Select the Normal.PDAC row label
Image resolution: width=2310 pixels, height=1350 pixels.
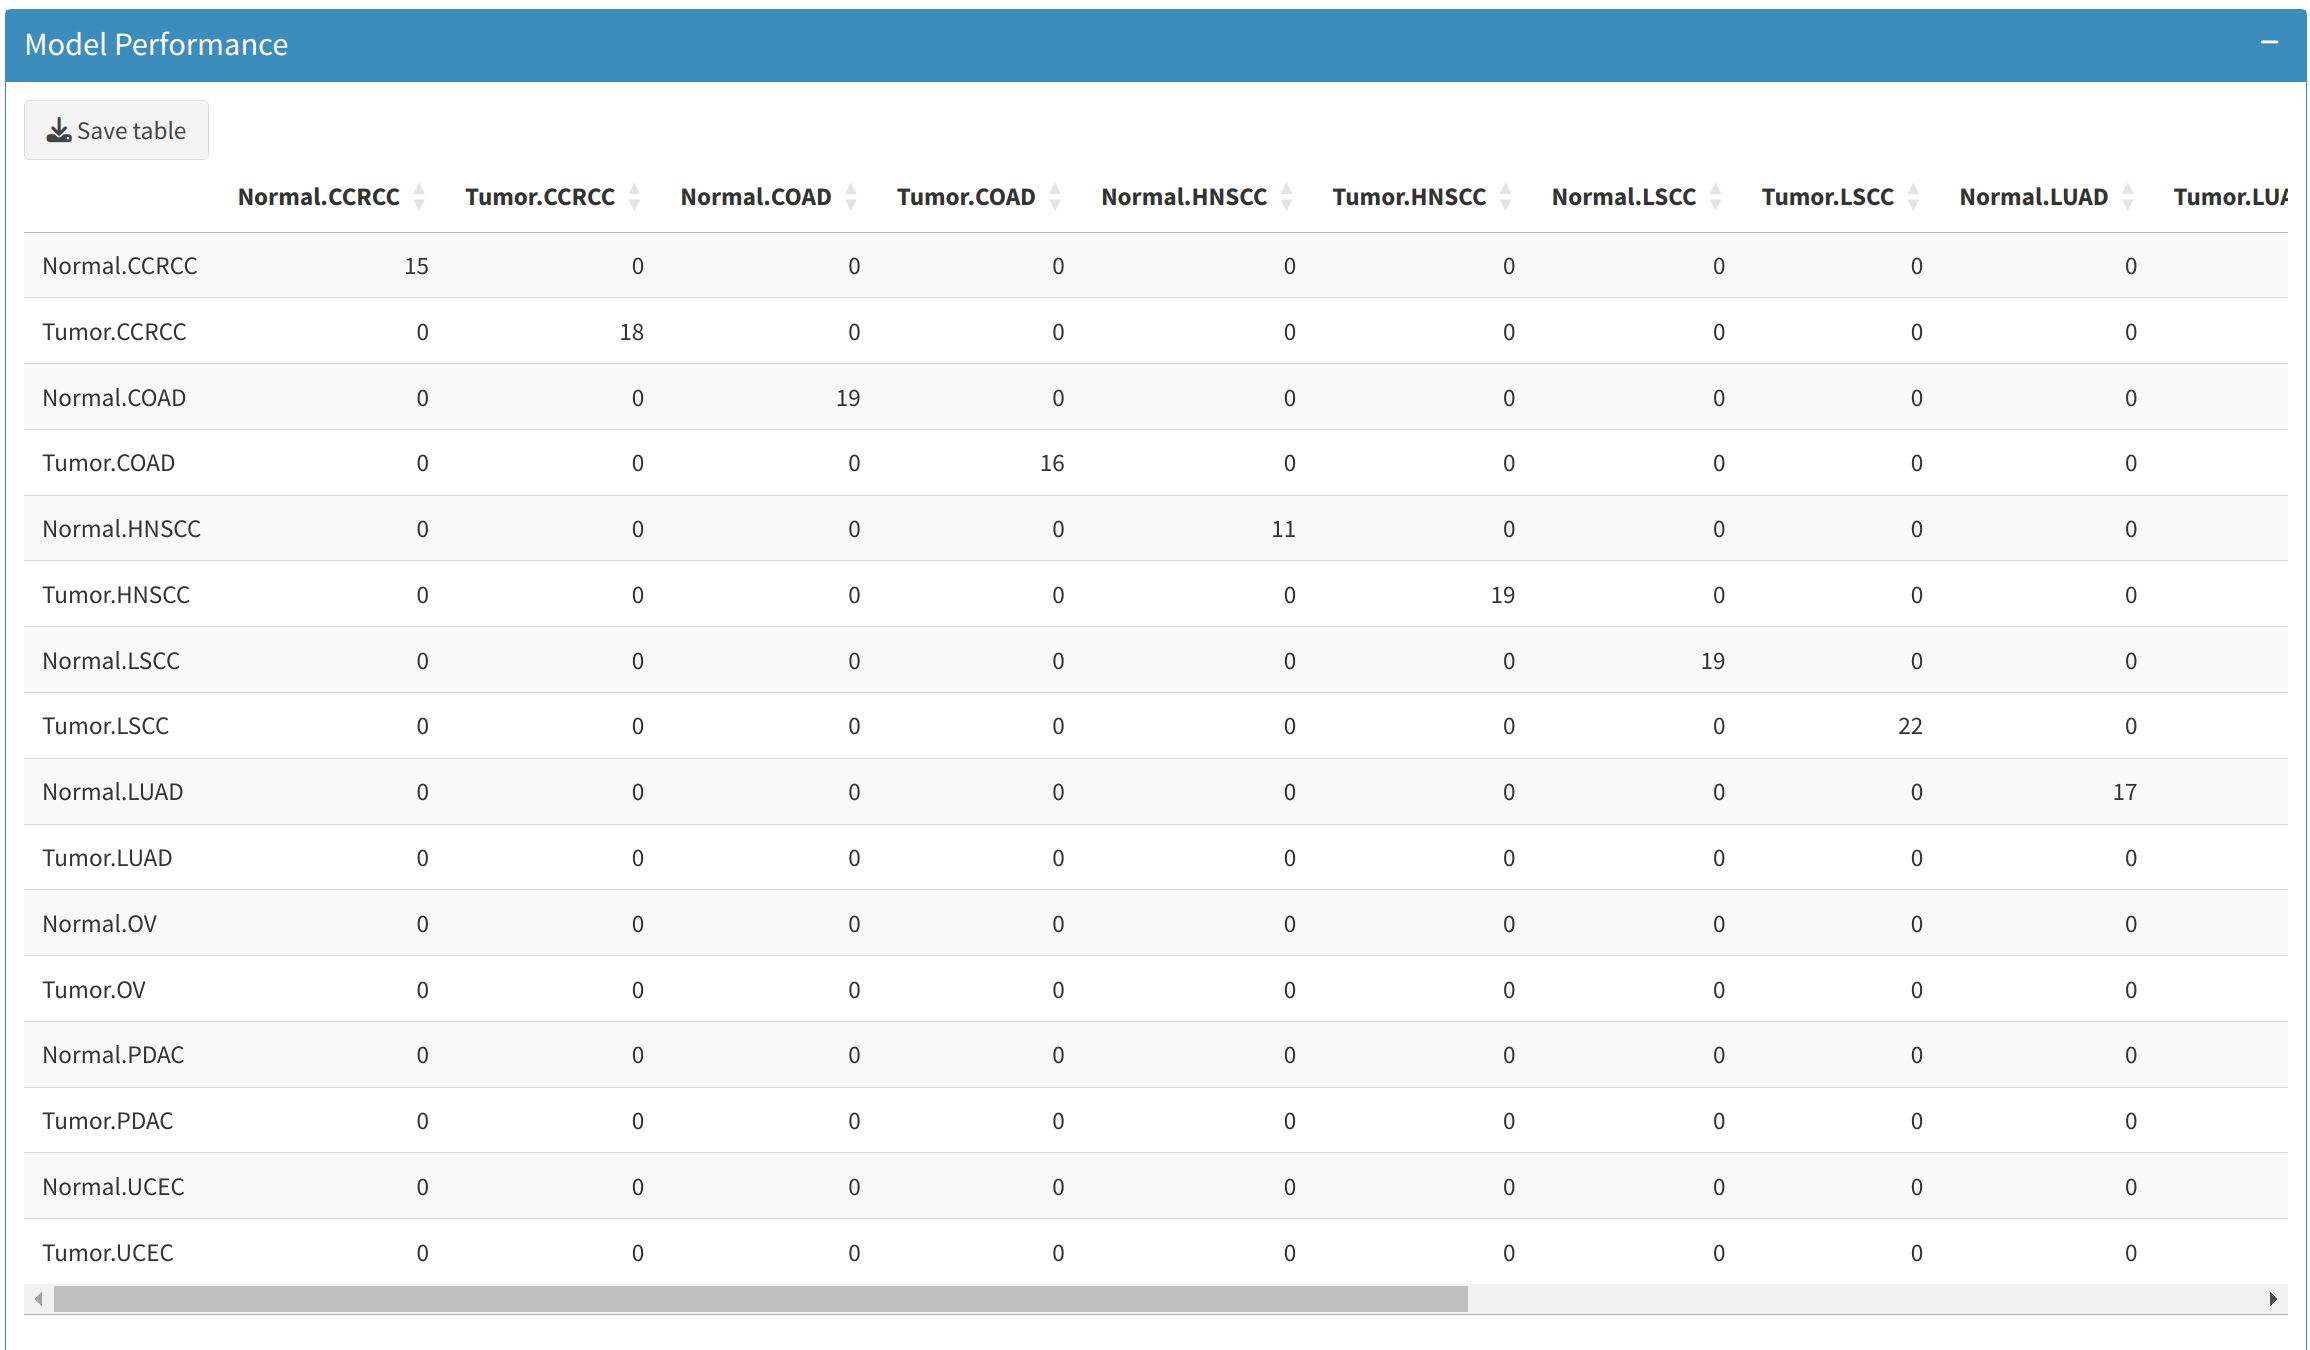[x=113, y=1055]
